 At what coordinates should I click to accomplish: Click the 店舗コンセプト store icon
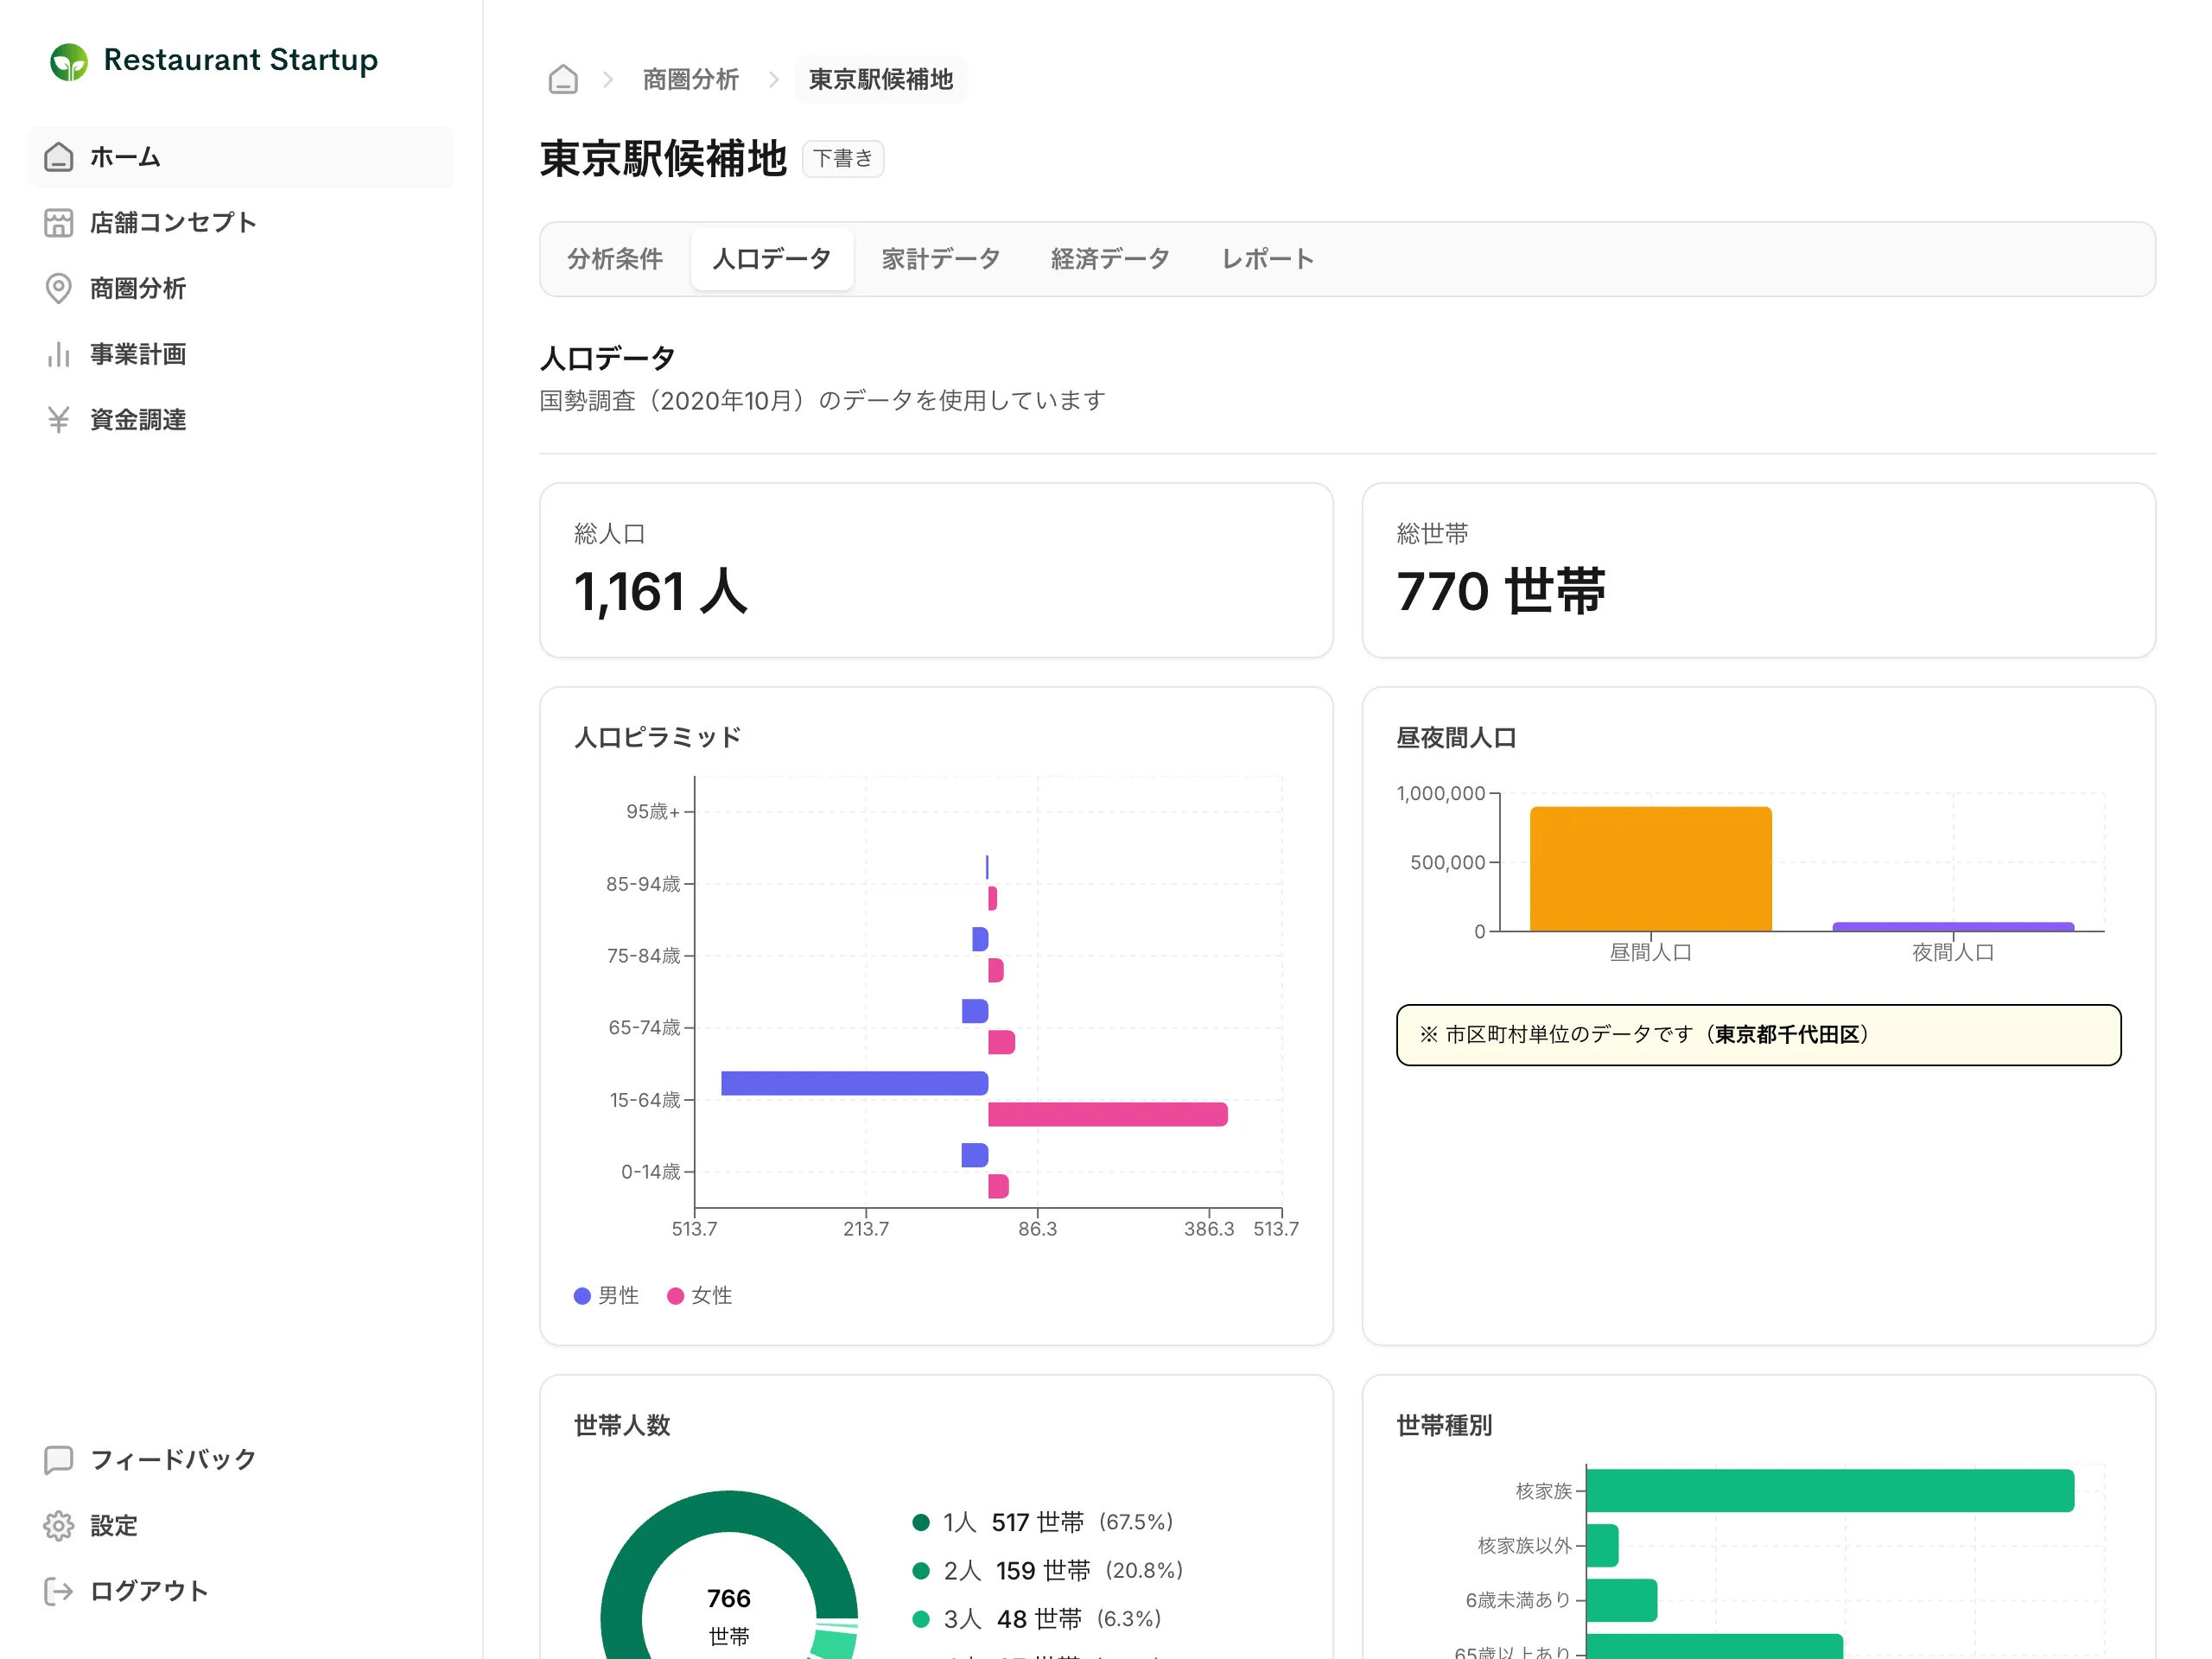59,223
